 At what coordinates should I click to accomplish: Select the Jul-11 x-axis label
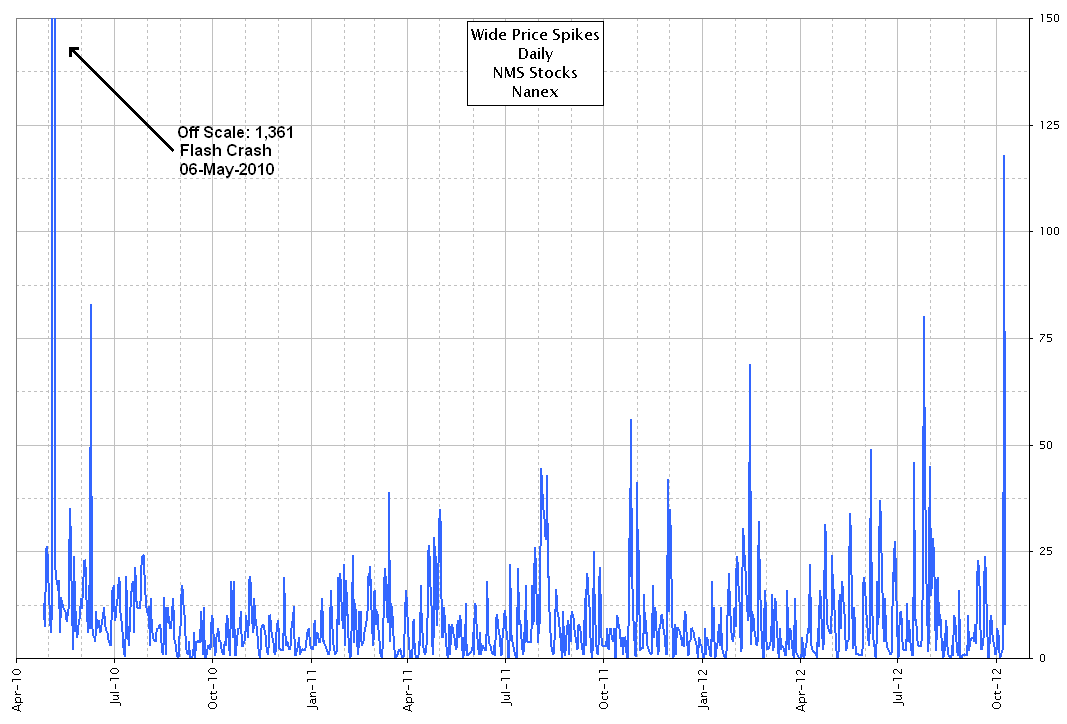pos(506,687)
